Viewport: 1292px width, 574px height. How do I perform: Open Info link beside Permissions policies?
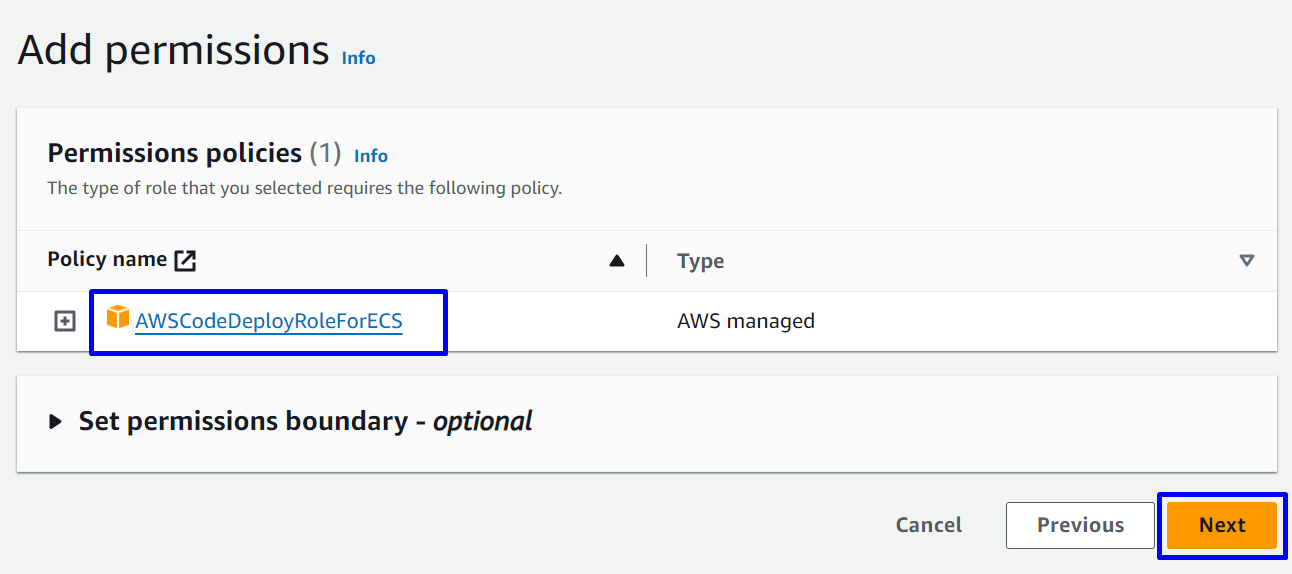pos(371,156)
